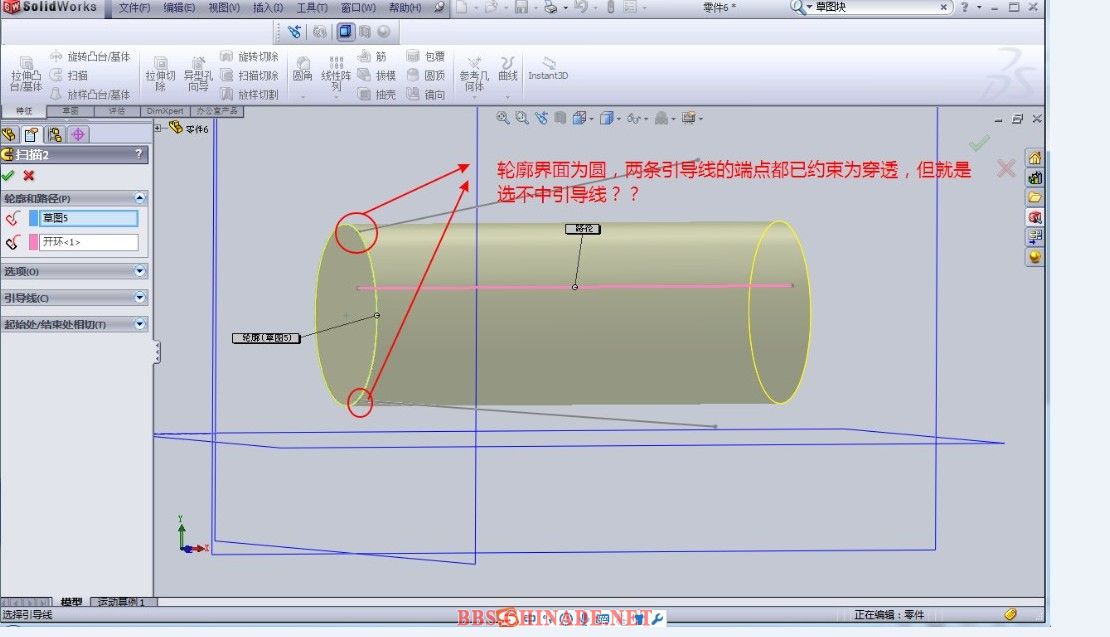Viewport: 1110px width, 637px height.
Task: Select the 放样凸台/基体 loft boss tool
Action: (90, 94)
